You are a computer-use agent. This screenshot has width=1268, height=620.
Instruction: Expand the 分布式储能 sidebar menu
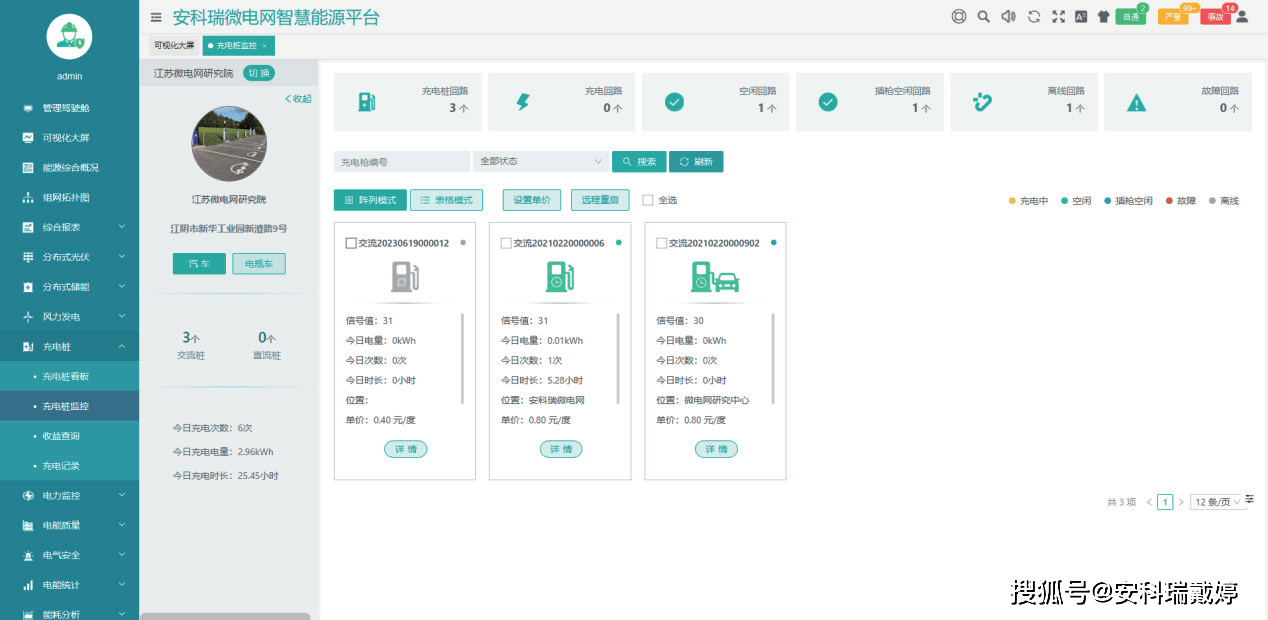pos(69,287)
